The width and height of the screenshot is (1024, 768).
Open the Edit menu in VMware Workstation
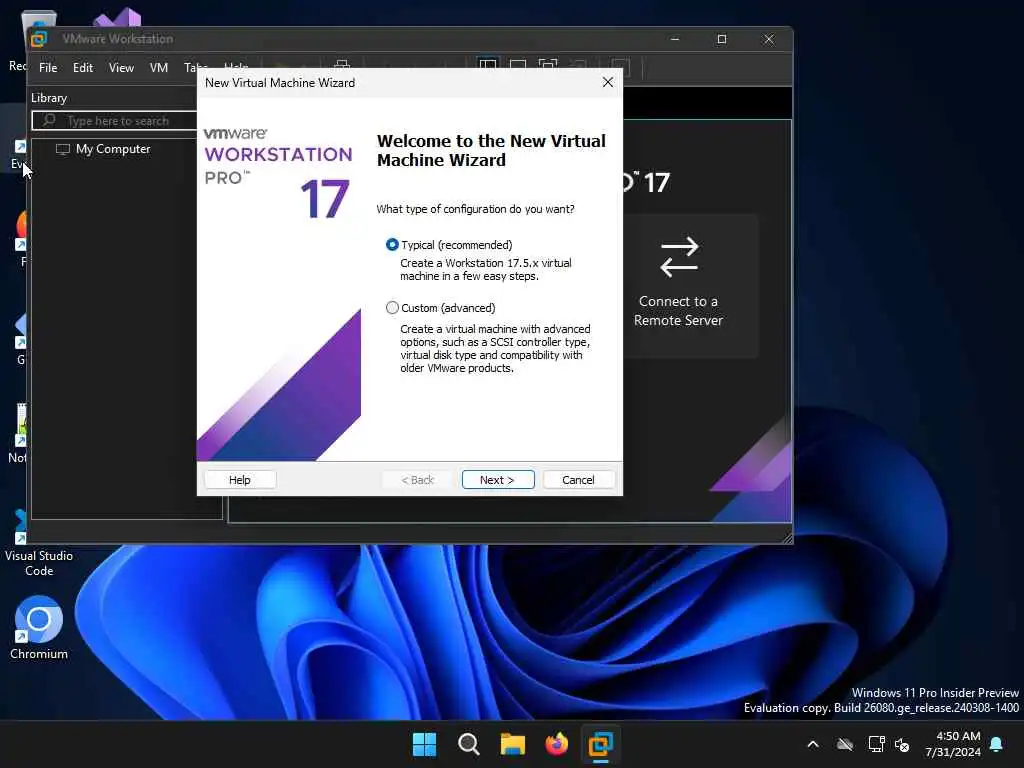[x=83, y=67]
